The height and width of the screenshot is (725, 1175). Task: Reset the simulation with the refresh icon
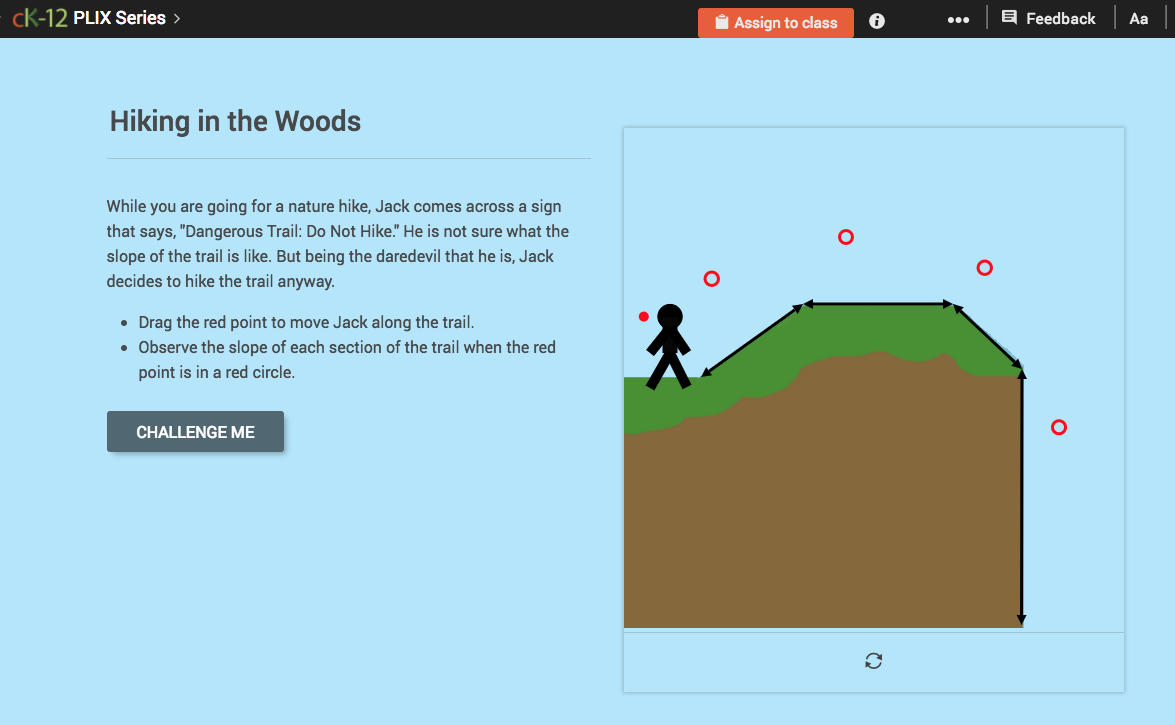pos(873,661)
